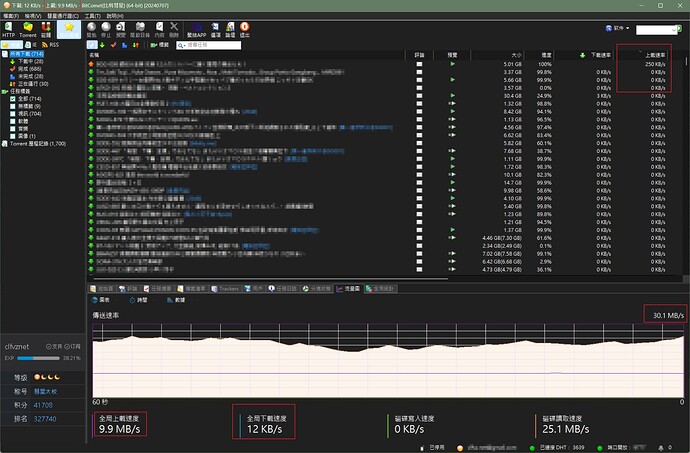Switch to the 任務日誌 tab

(x=282, y=289)
